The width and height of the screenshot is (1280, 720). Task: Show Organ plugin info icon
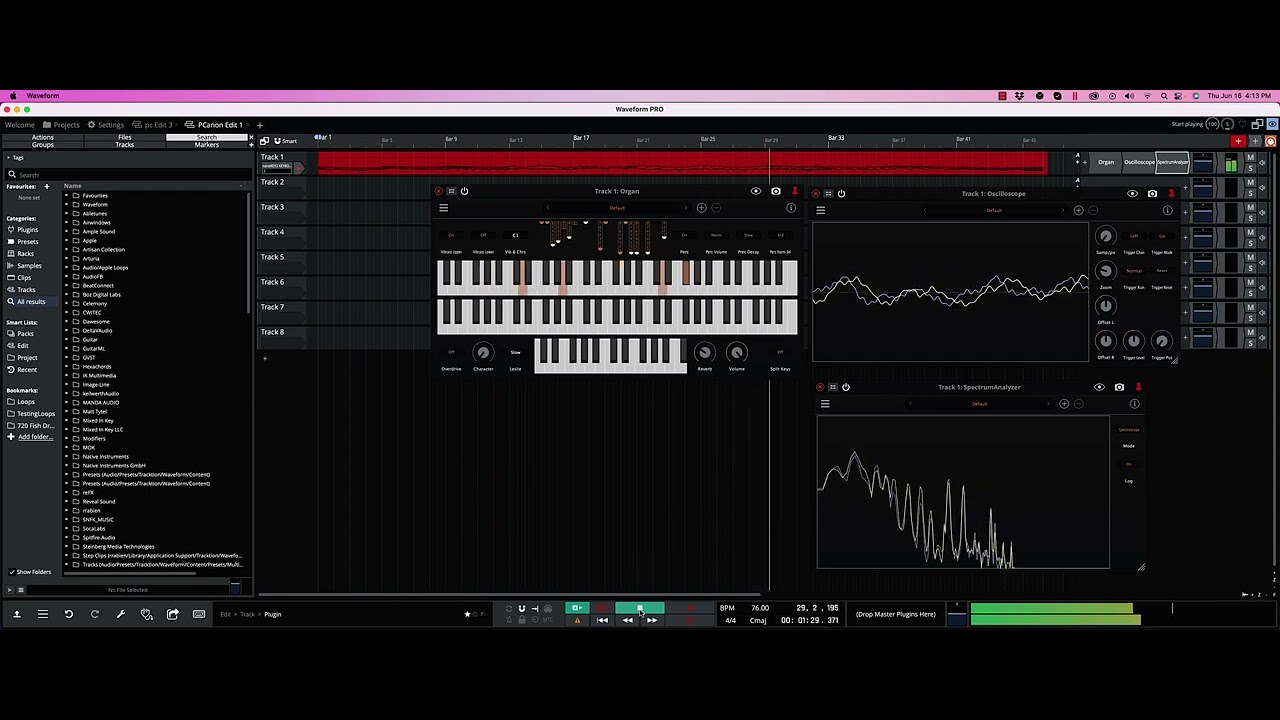[x=791, y=208]
